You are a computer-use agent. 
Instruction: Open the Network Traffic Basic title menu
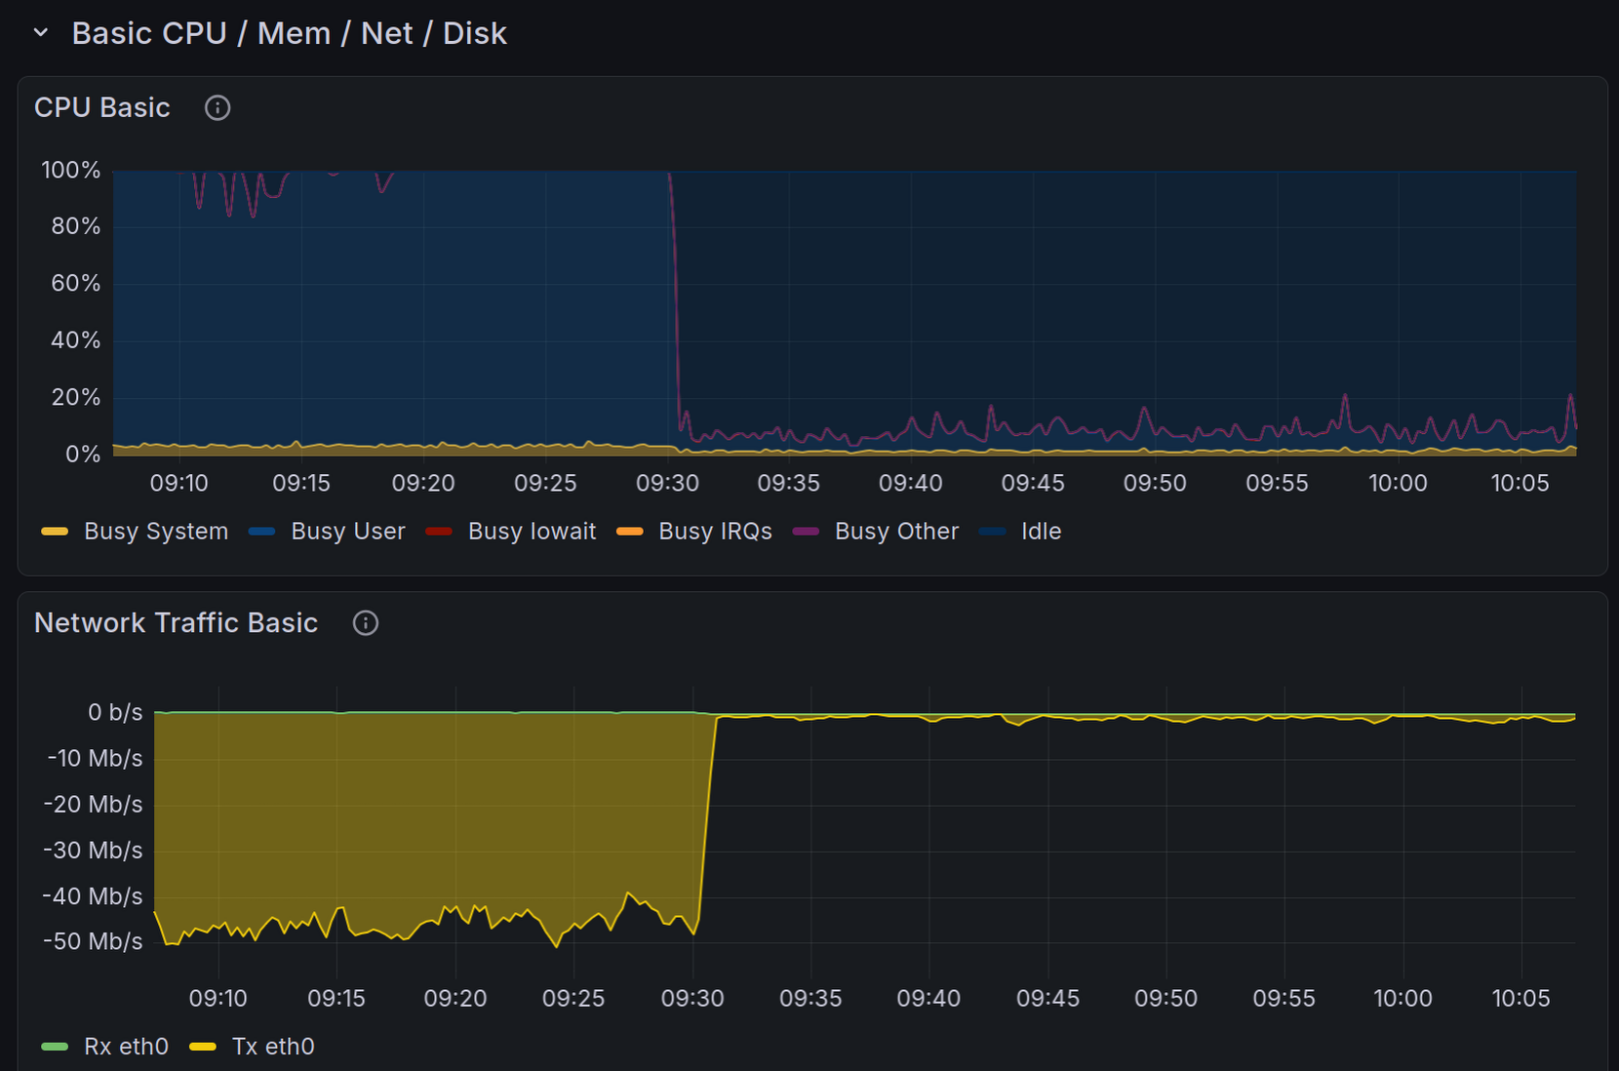tap(176, 623)
